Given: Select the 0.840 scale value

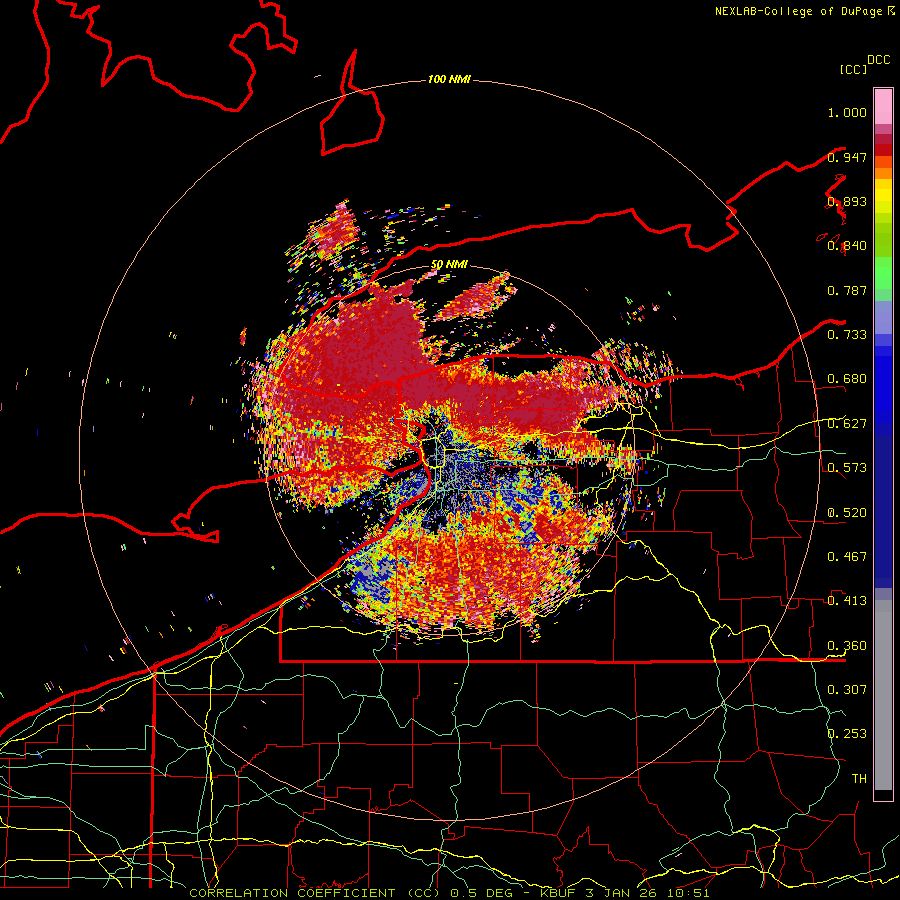Looking at the screenshot, I should (847, 246).
